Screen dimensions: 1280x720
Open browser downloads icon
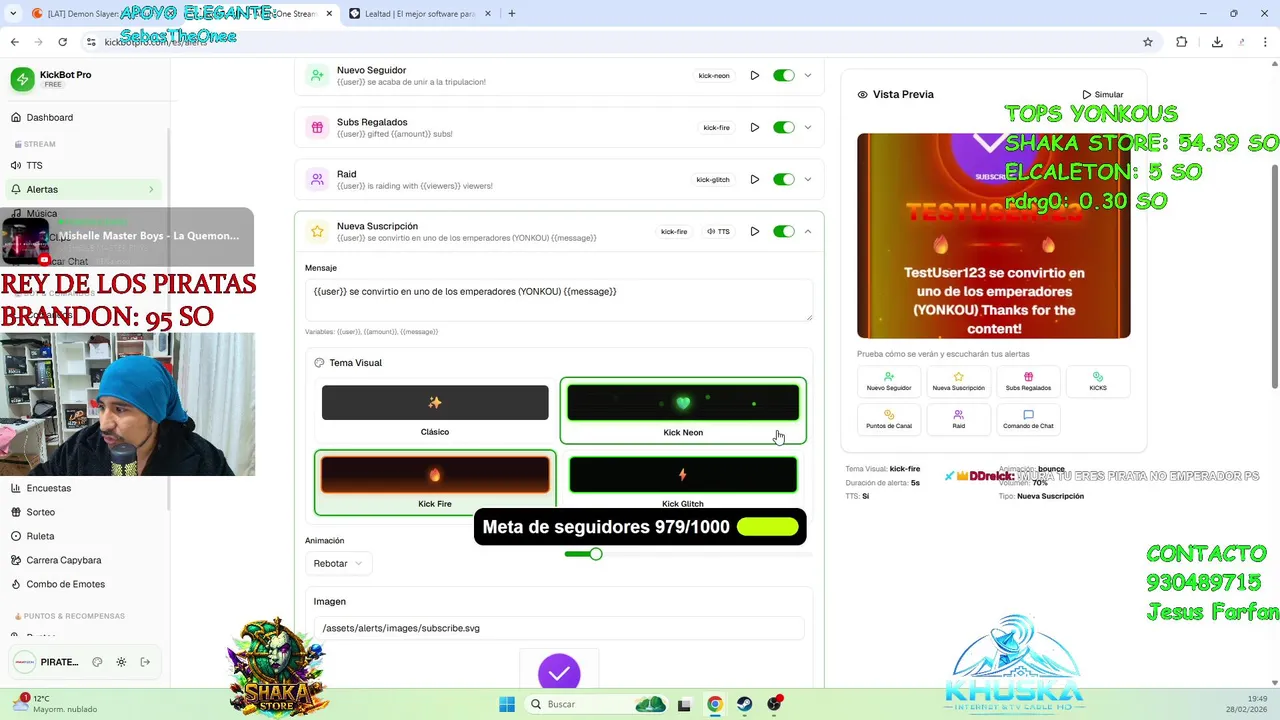(x=1217, y=42)
